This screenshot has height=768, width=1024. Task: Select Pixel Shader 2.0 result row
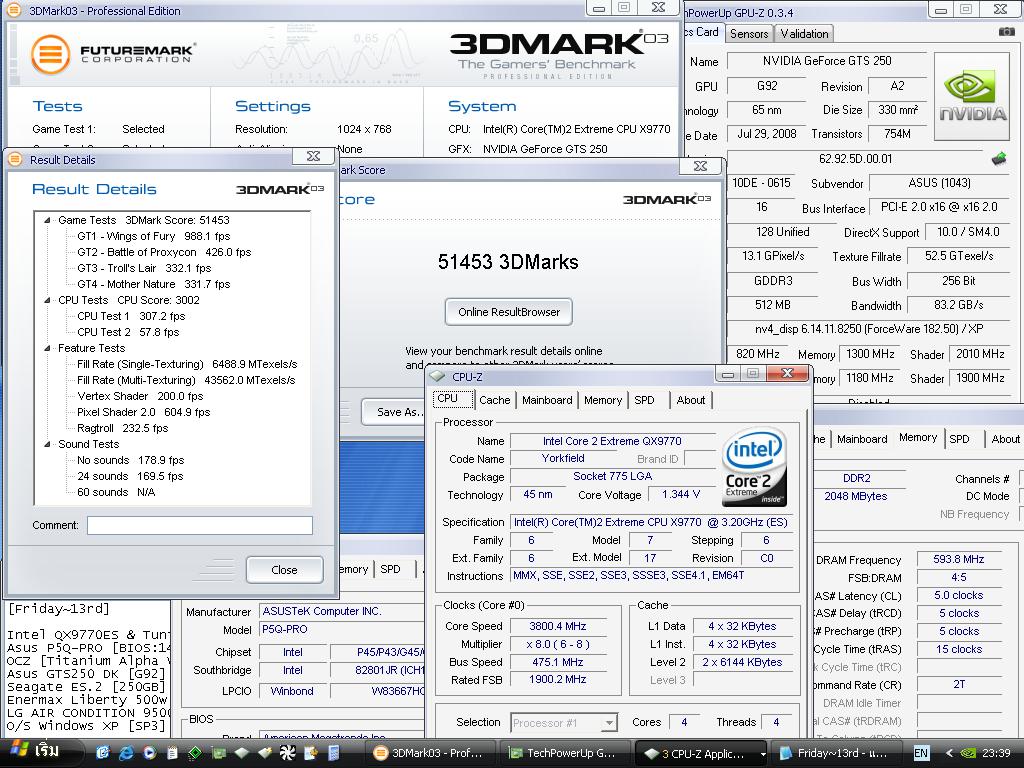point(143,412)
